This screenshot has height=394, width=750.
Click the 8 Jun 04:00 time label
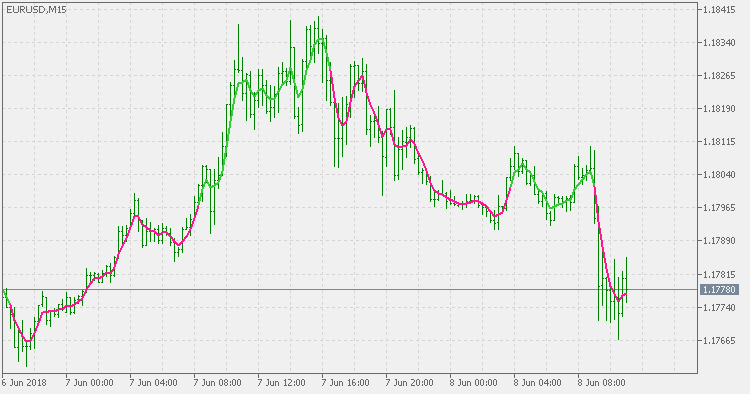[538, 383]
